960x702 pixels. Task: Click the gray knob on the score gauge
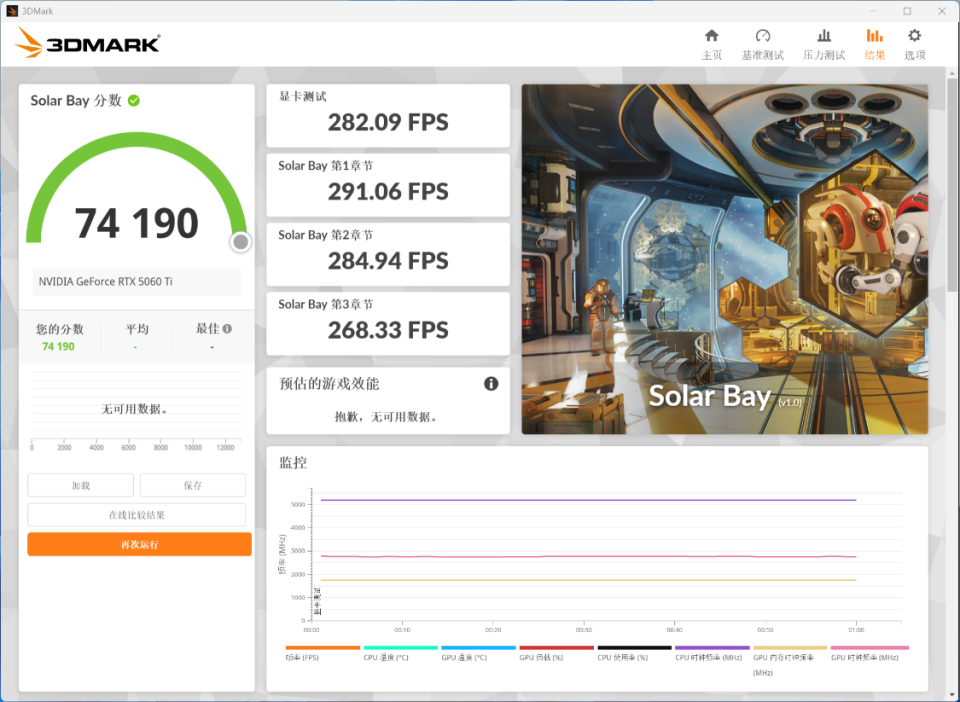[x=241, y=242]
